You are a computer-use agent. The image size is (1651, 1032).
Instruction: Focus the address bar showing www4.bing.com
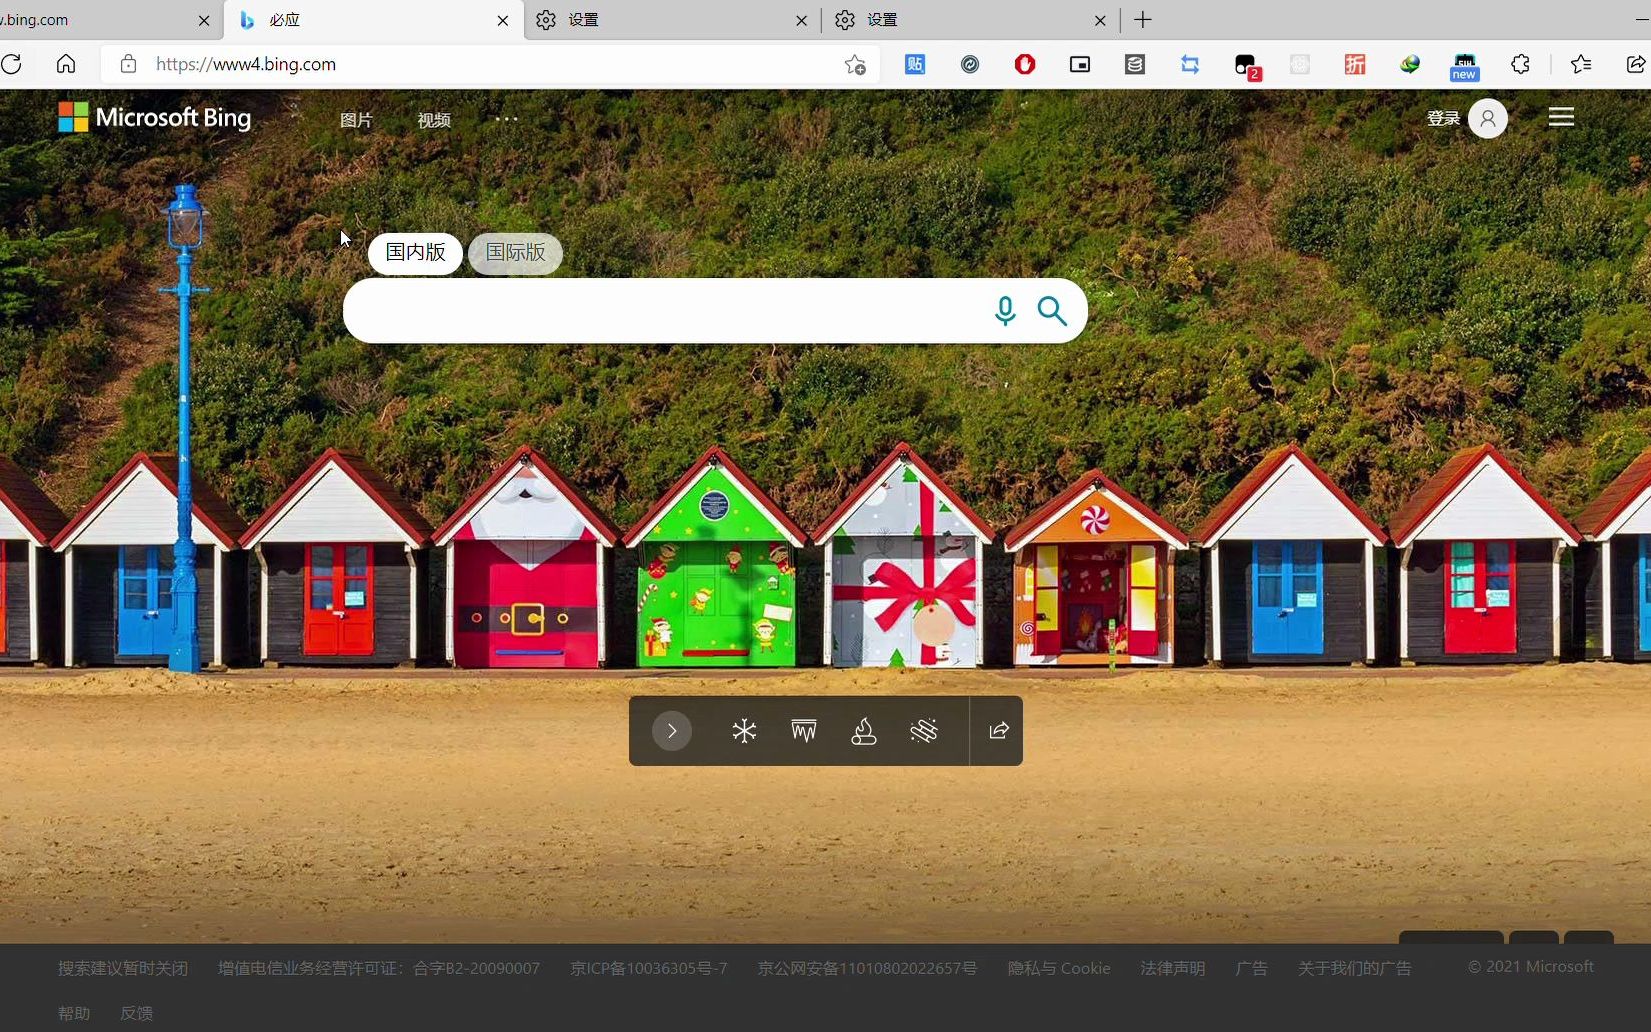(x=490, y=64)
